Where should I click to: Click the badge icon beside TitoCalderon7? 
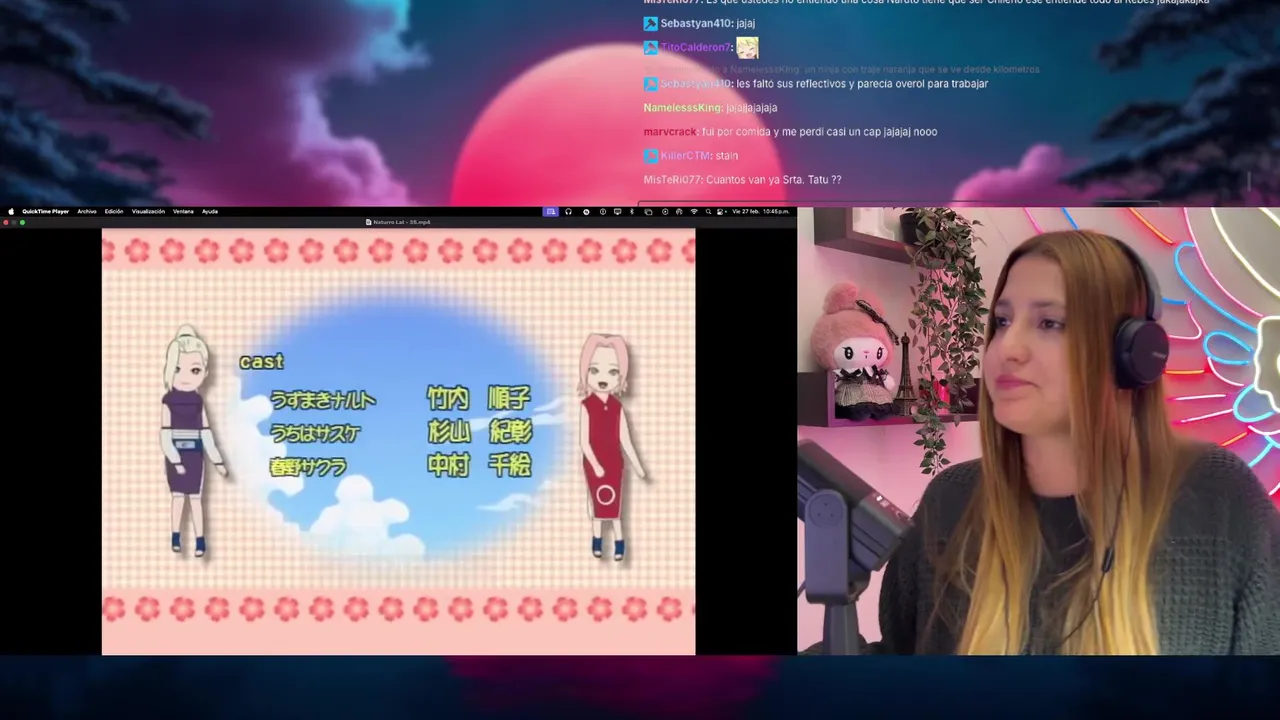click(650, 47)
